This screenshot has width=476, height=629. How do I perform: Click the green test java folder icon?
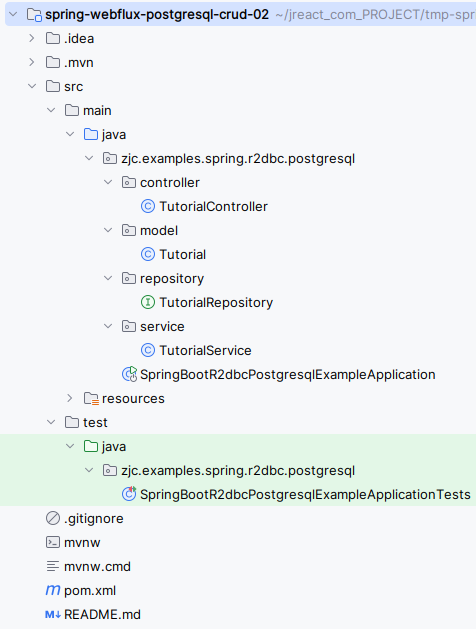(91, 446)
